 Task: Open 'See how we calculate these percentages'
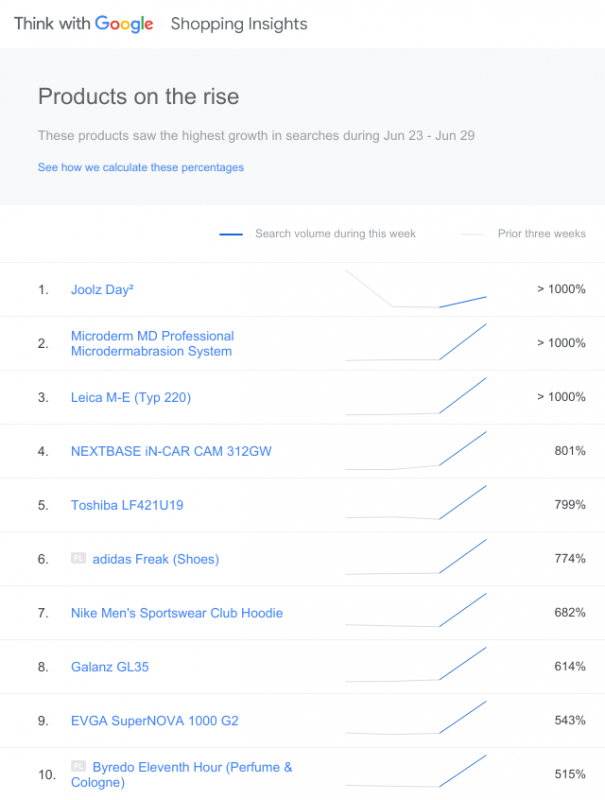141,168
